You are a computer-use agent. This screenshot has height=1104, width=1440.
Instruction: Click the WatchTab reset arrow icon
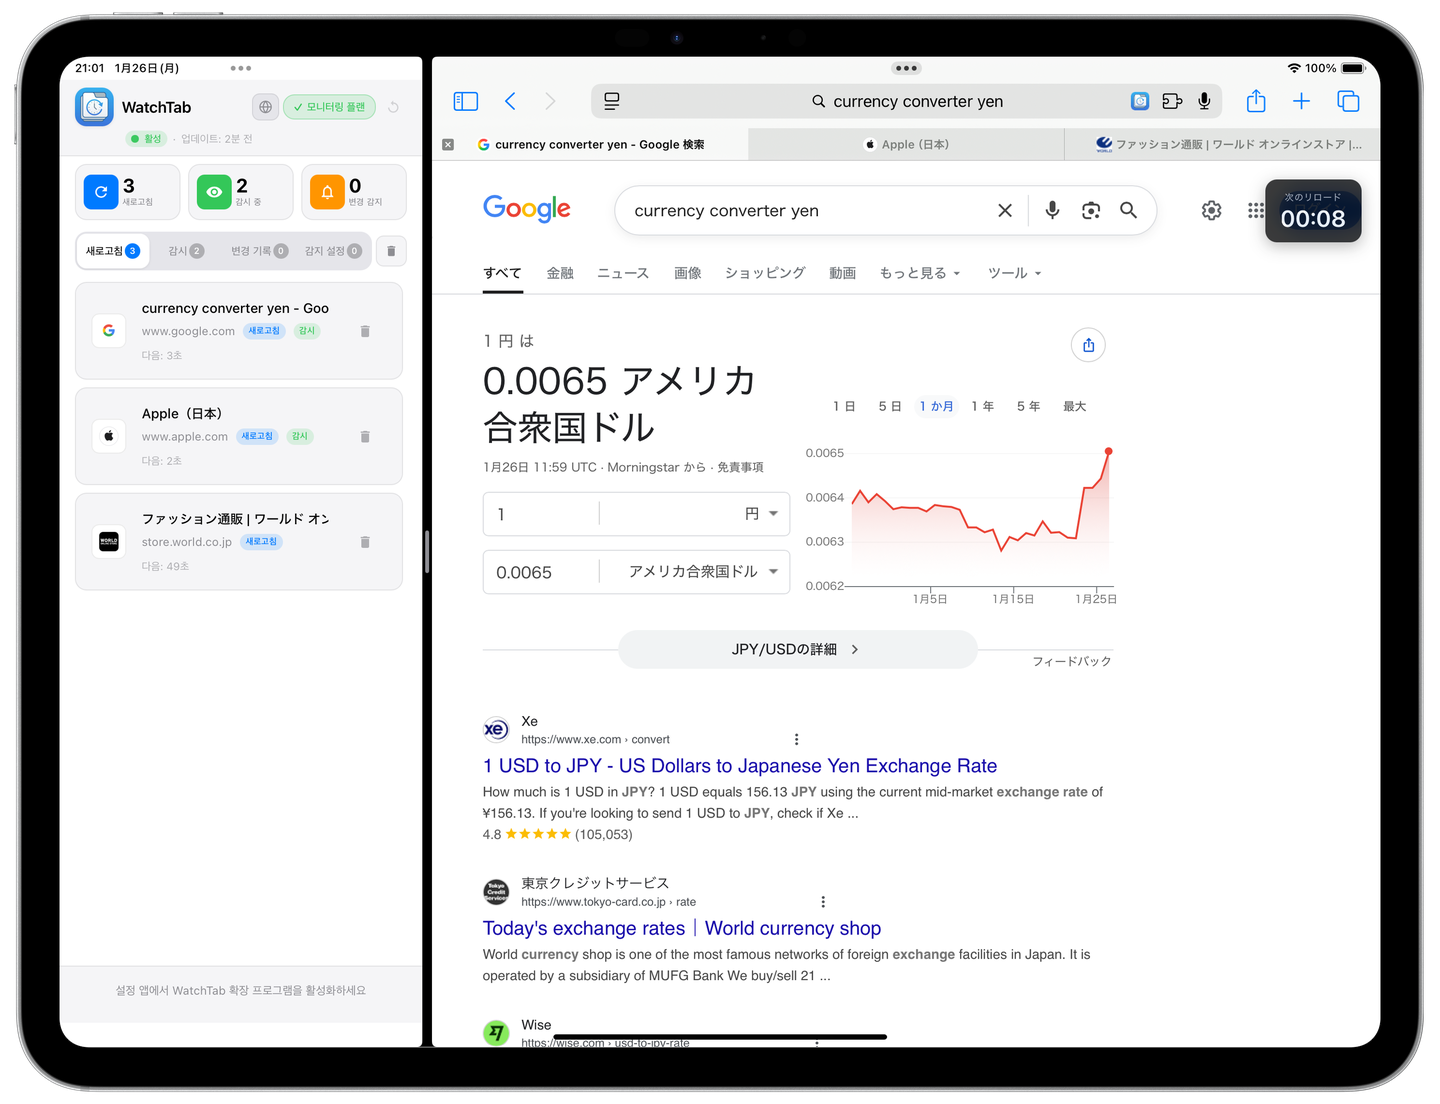pos(394,107)
